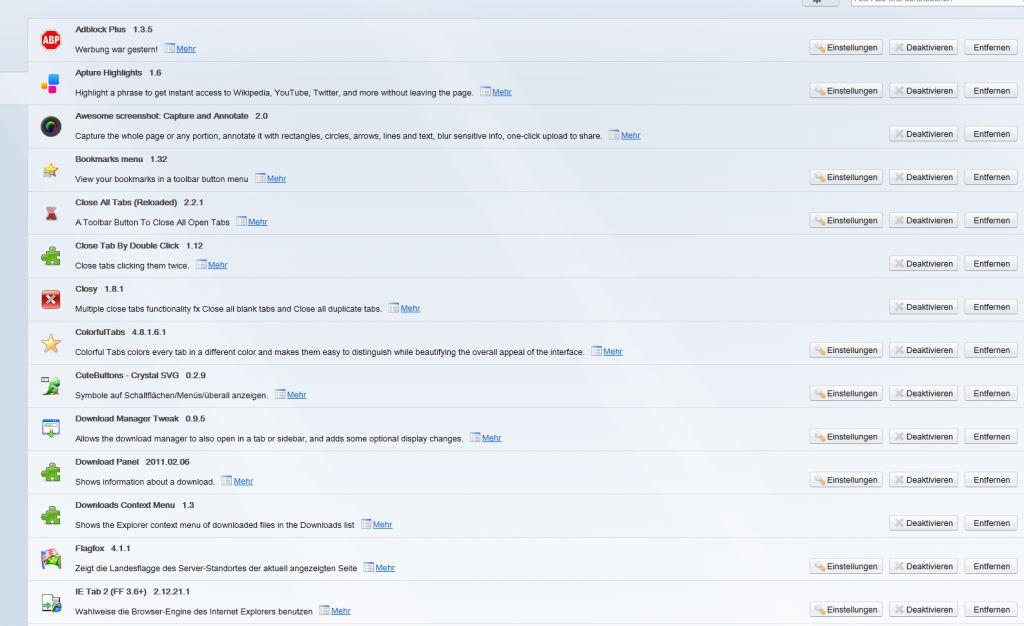
Task: Follow the Mehr link for Adblock Plus
Action: pyautogui.click(x=185, y=49)
